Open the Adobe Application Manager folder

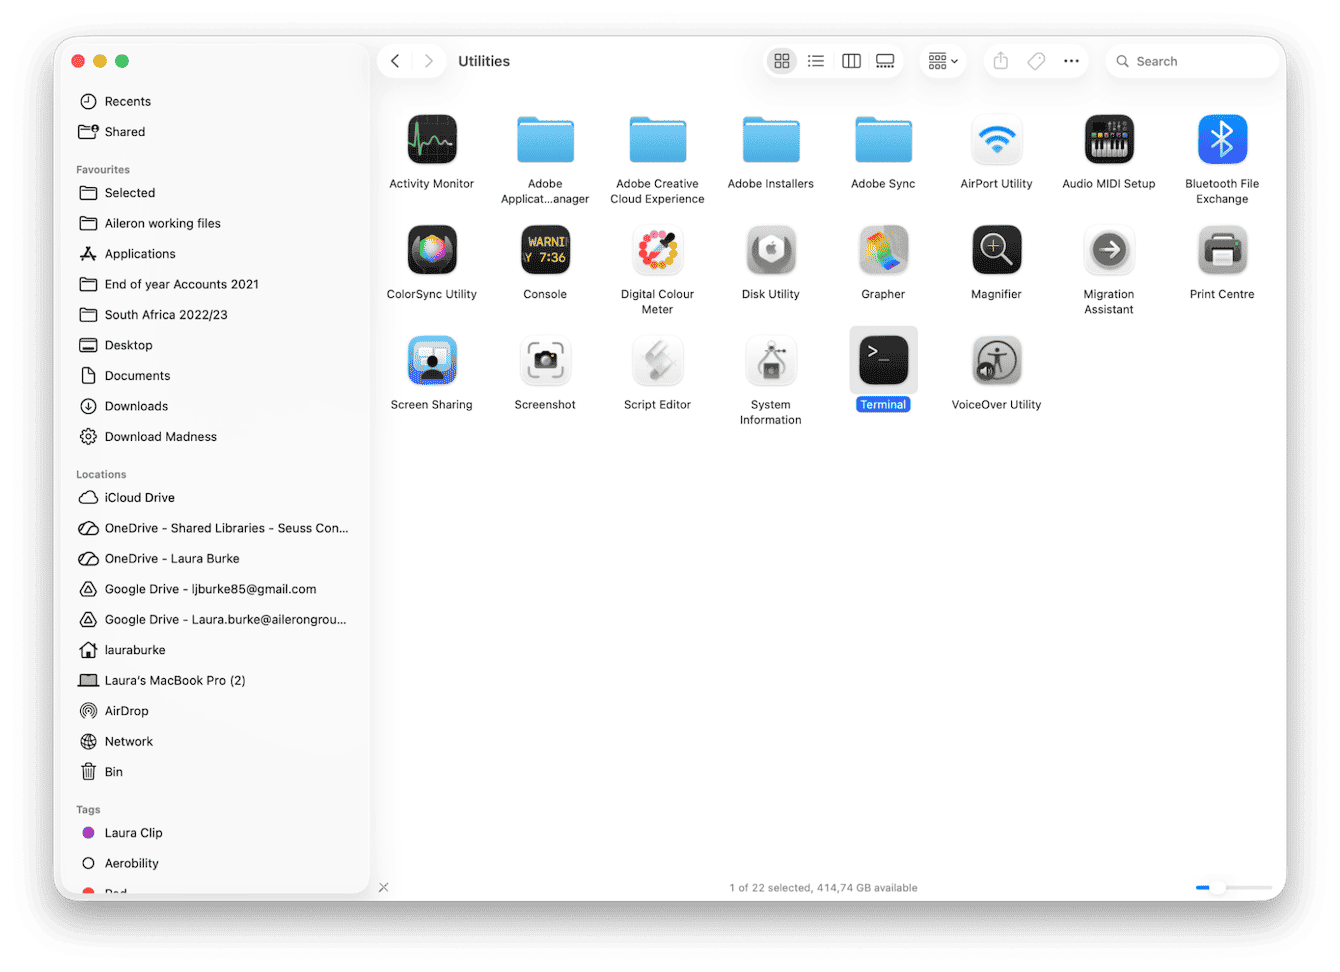(545, 139)
